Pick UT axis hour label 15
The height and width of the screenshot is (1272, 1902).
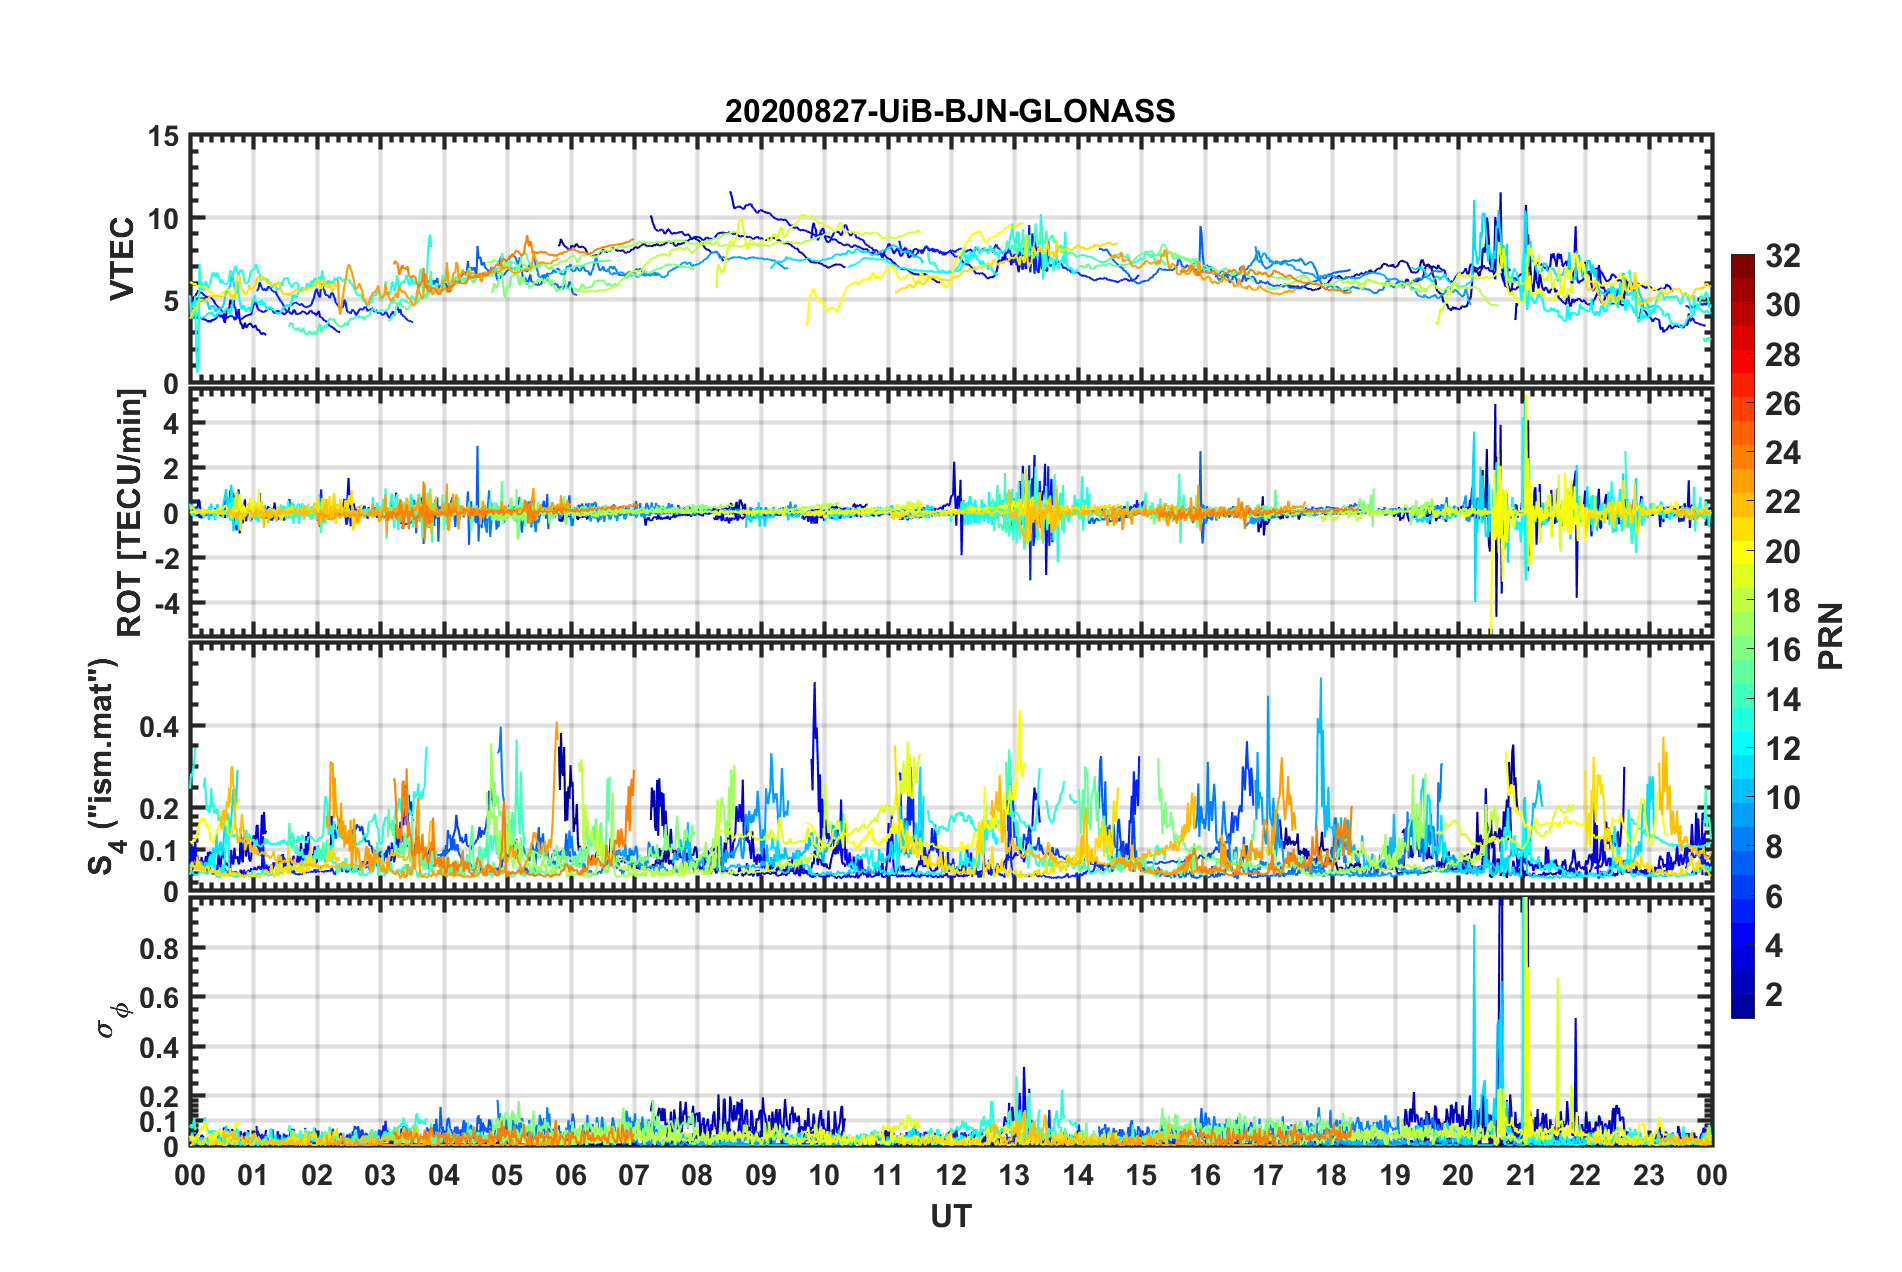(x=1141, y=1175)
